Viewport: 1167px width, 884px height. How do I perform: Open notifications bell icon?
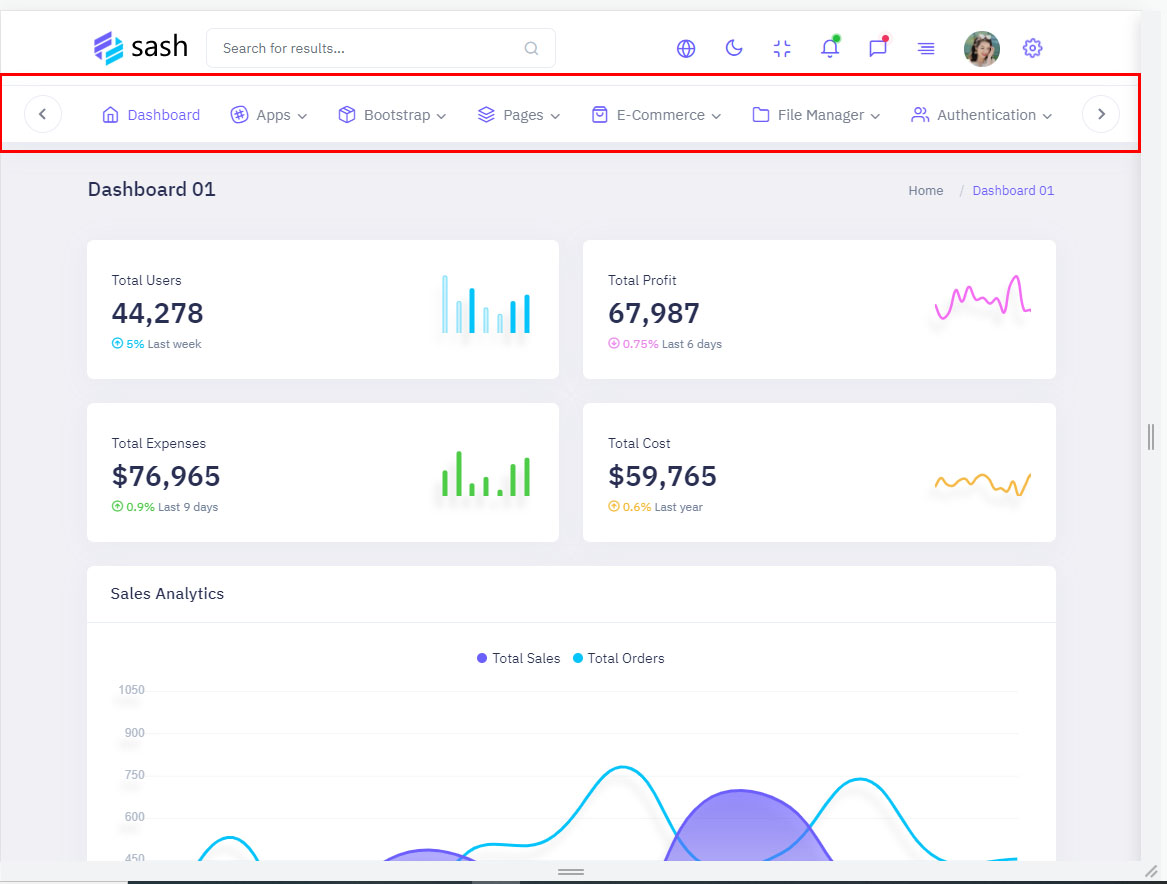coord(830,48)
